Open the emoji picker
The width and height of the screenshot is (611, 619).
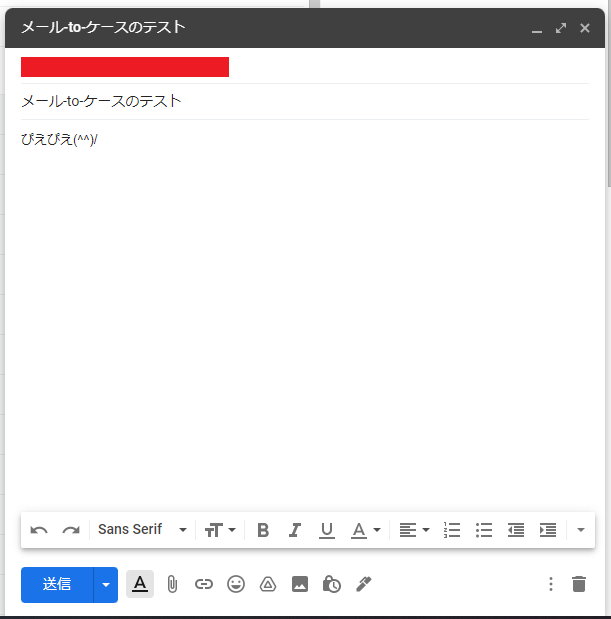click(236, 584)
